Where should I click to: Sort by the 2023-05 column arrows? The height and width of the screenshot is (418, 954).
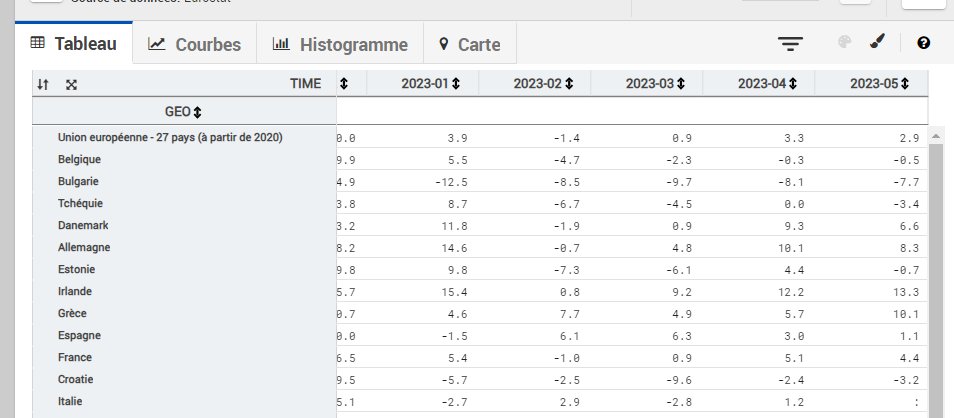click(x=904, y=84)
